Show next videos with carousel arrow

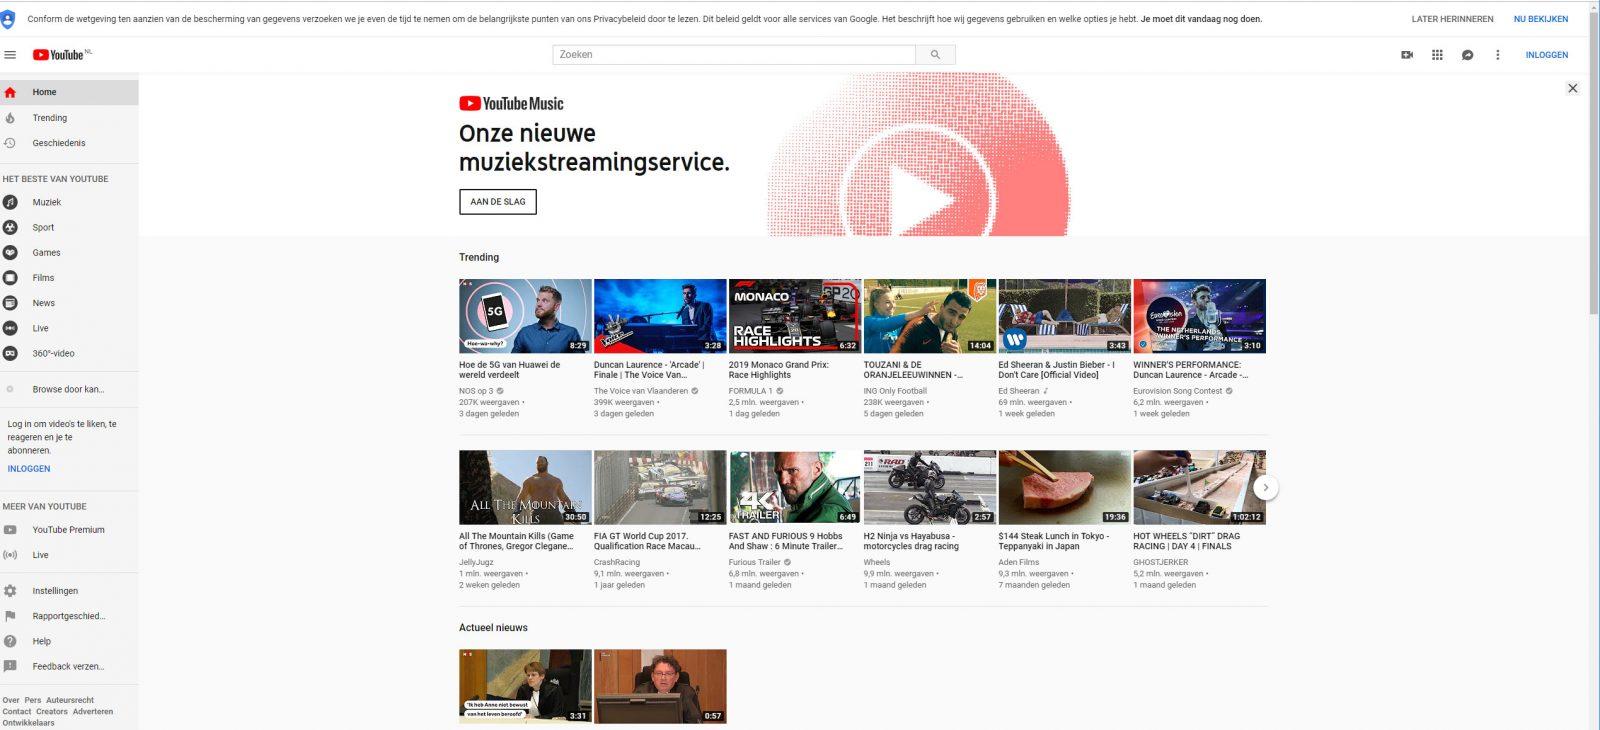pos(1265,487)
